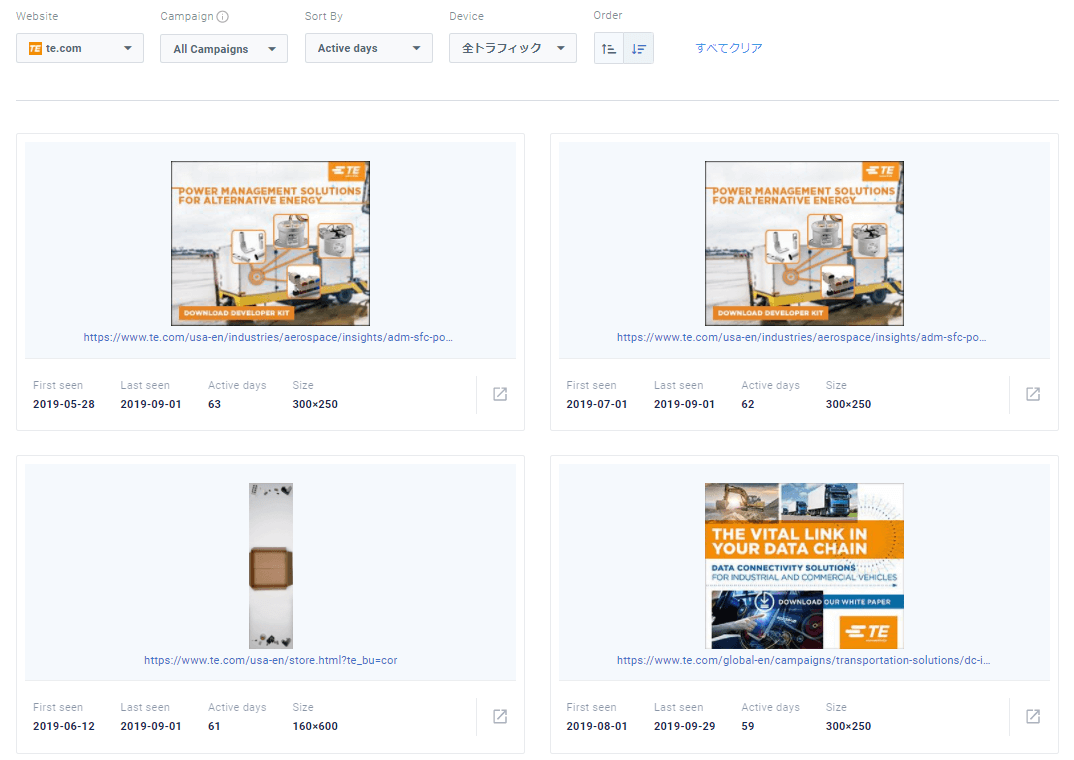
Task: Open the Website dropdown showing te.com
Action: 80,48
